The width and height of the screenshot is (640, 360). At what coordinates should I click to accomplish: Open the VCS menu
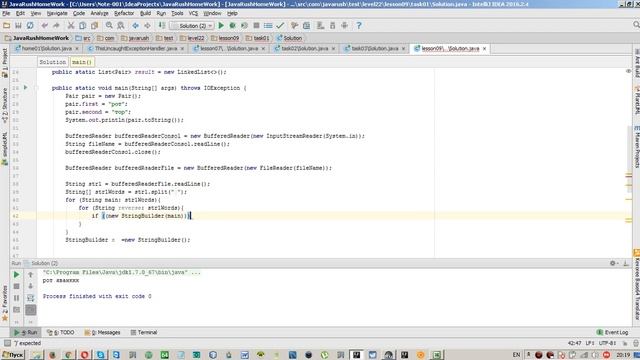point(193,13)
